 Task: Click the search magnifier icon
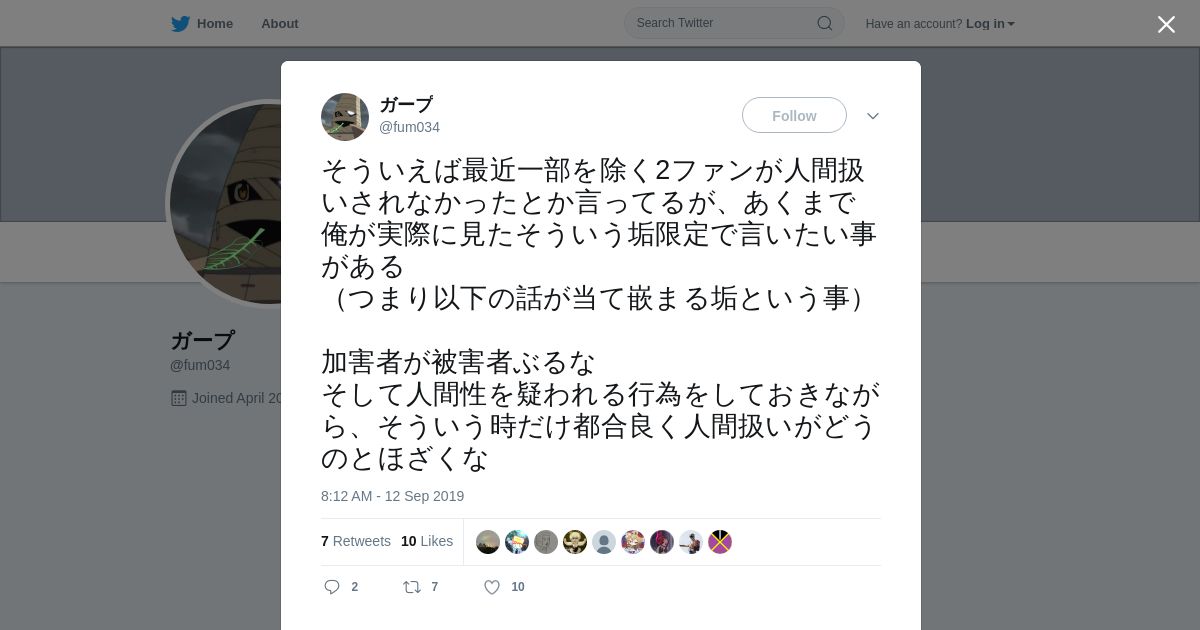pos(825,23)
